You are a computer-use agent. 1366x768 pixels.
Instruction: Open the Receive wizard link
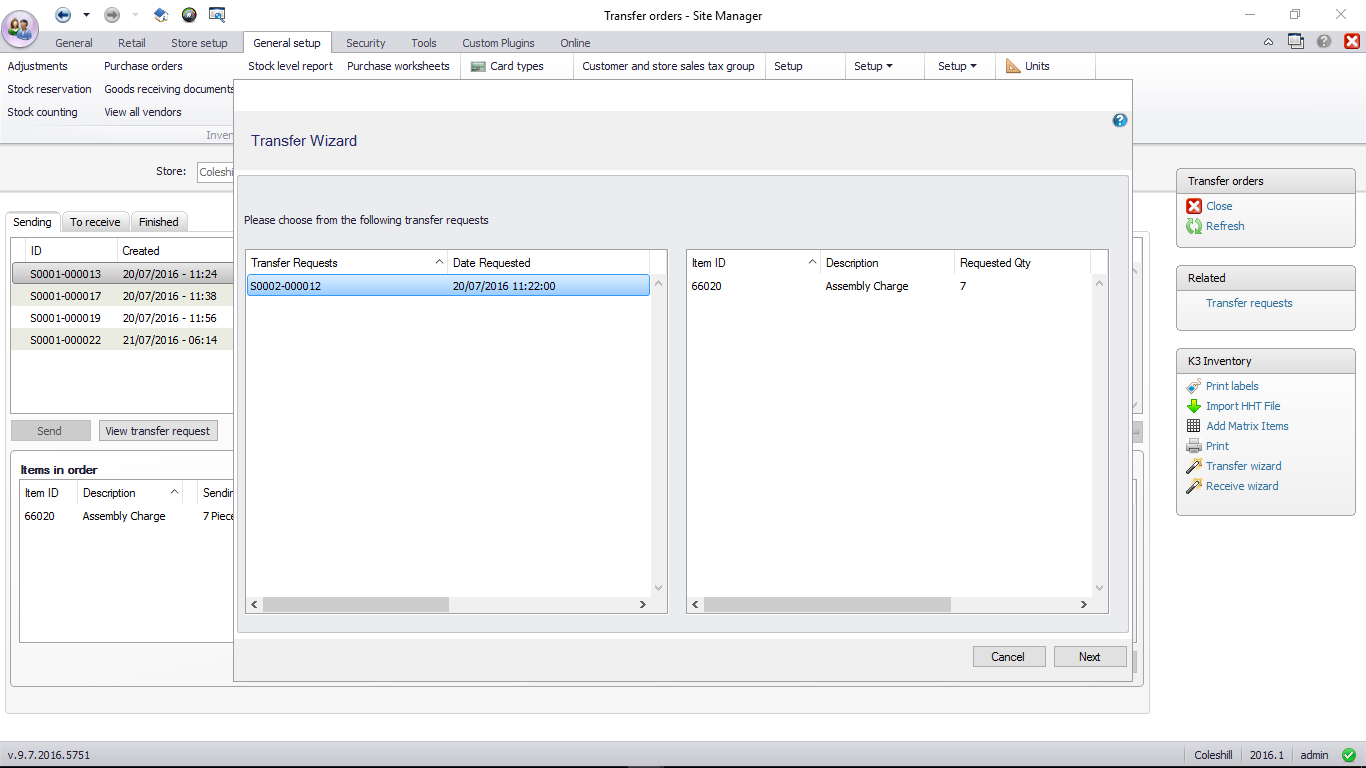tap(1241, 486)
